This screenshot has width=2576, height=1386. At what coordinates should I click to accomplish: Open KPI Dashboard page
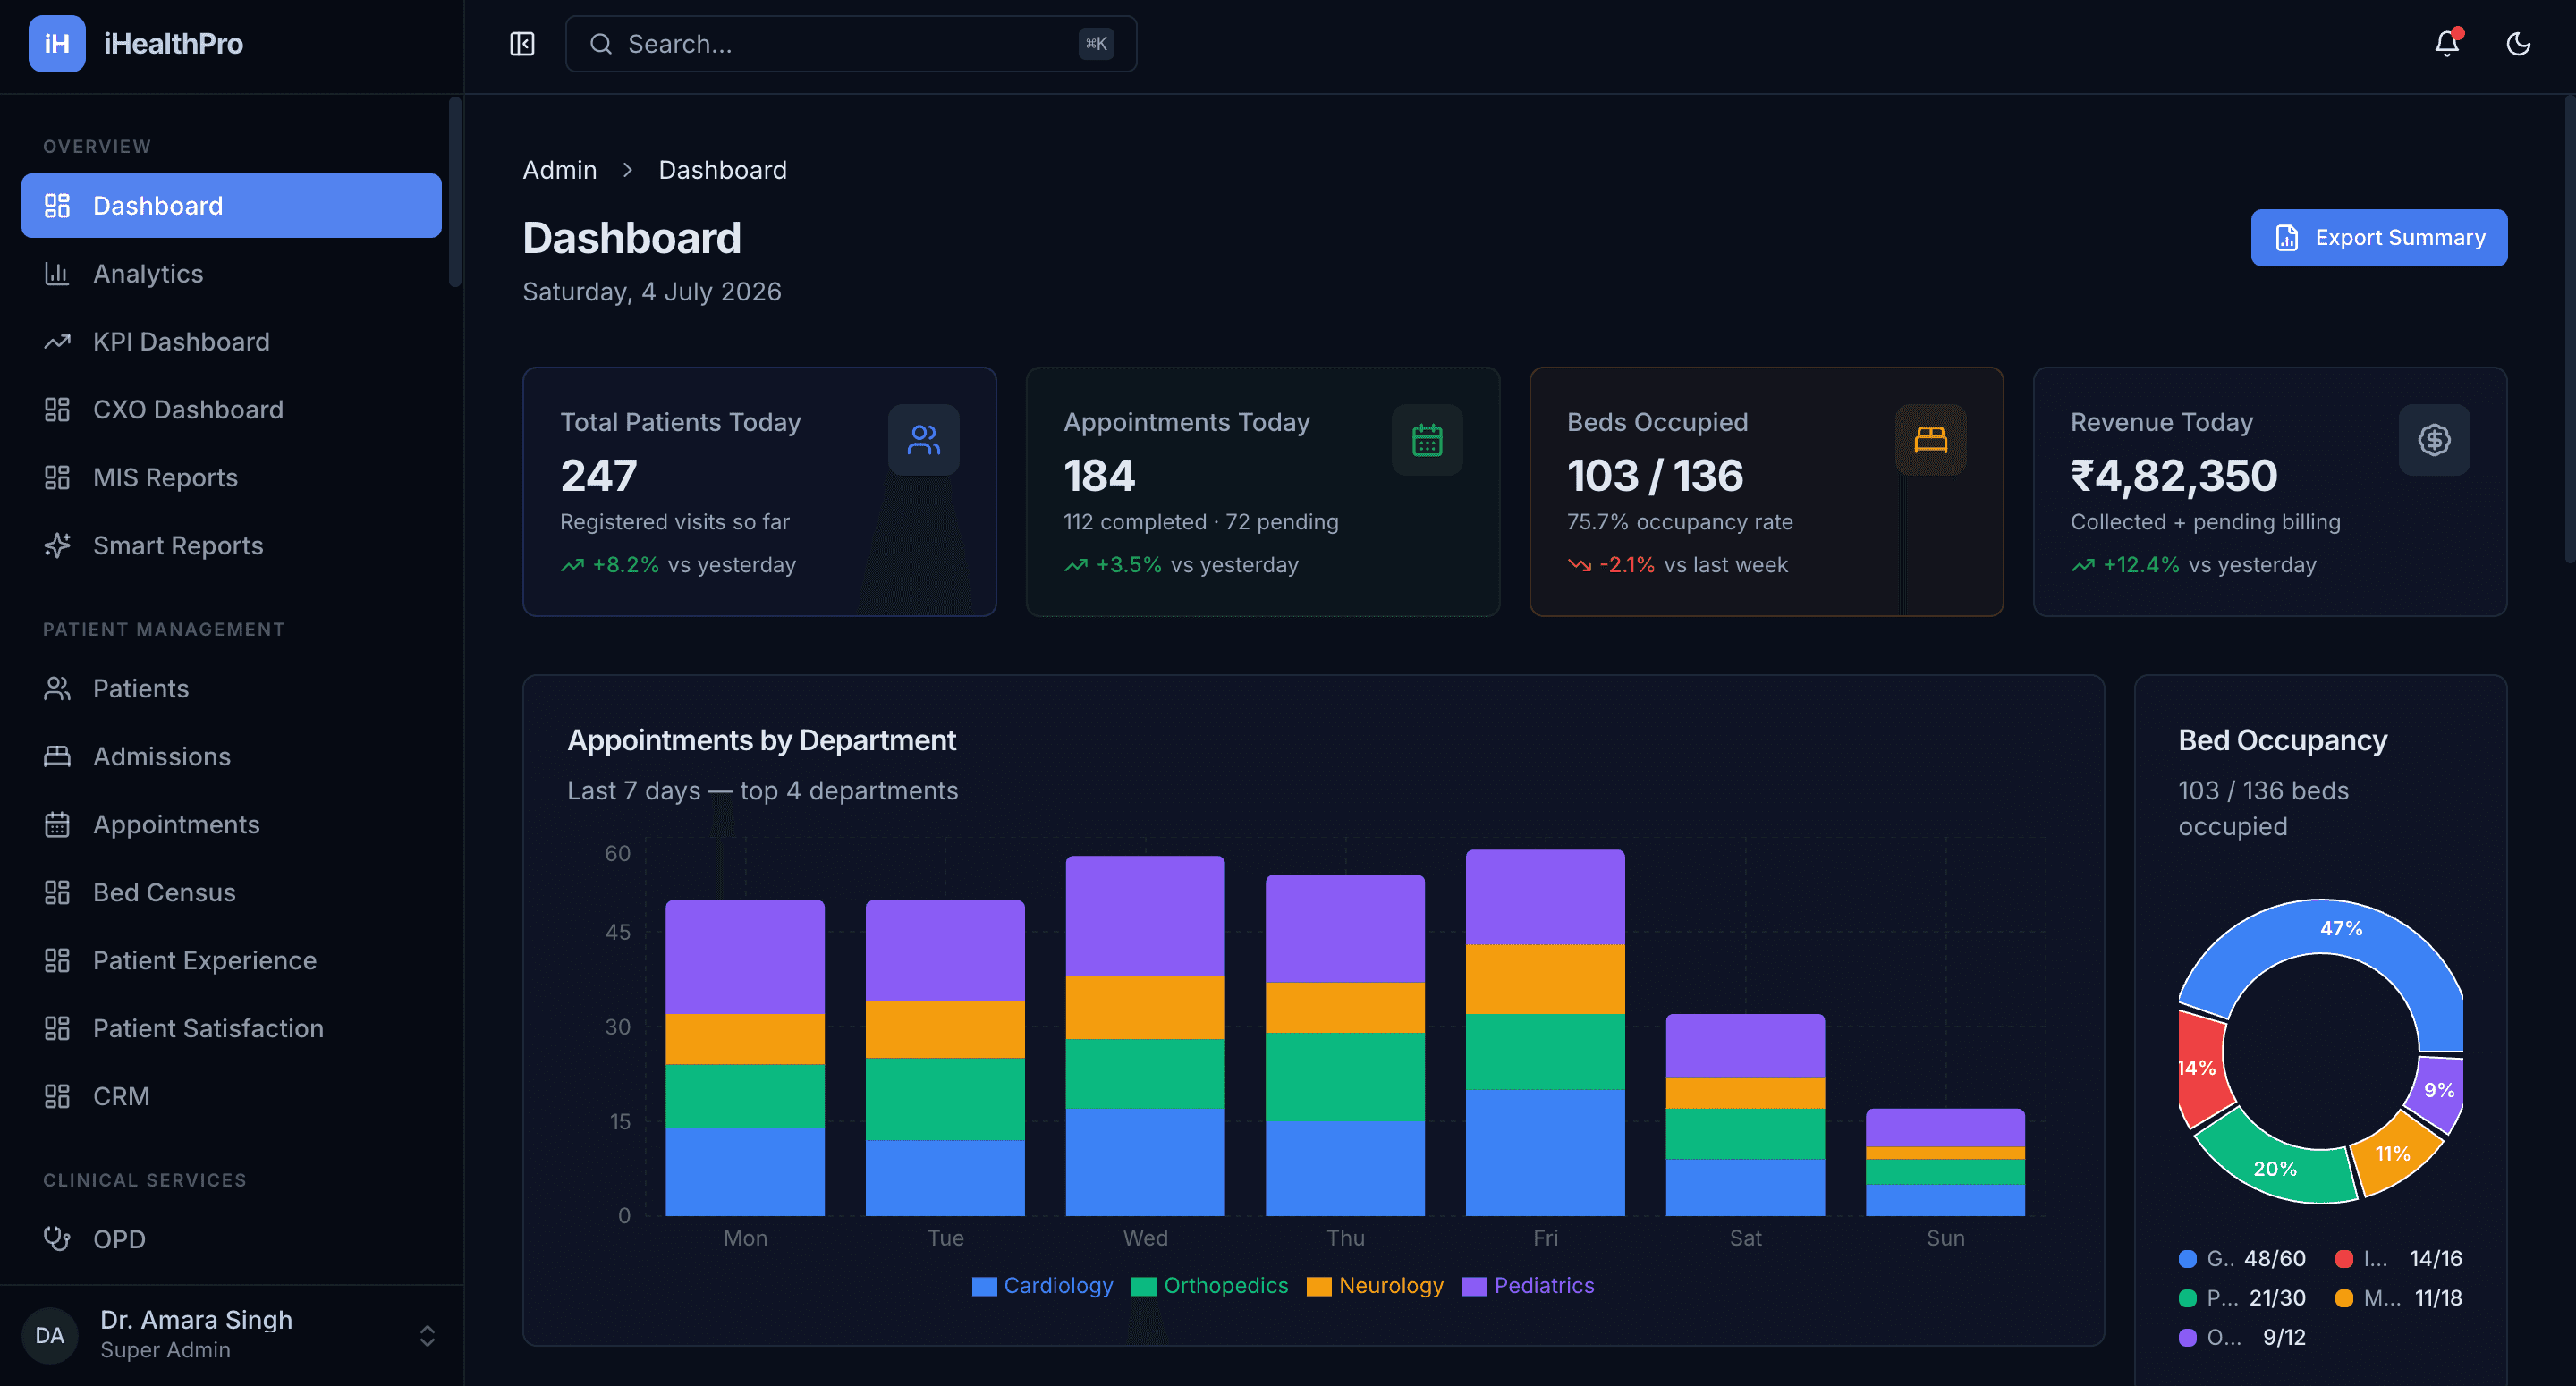coord(231,342)
